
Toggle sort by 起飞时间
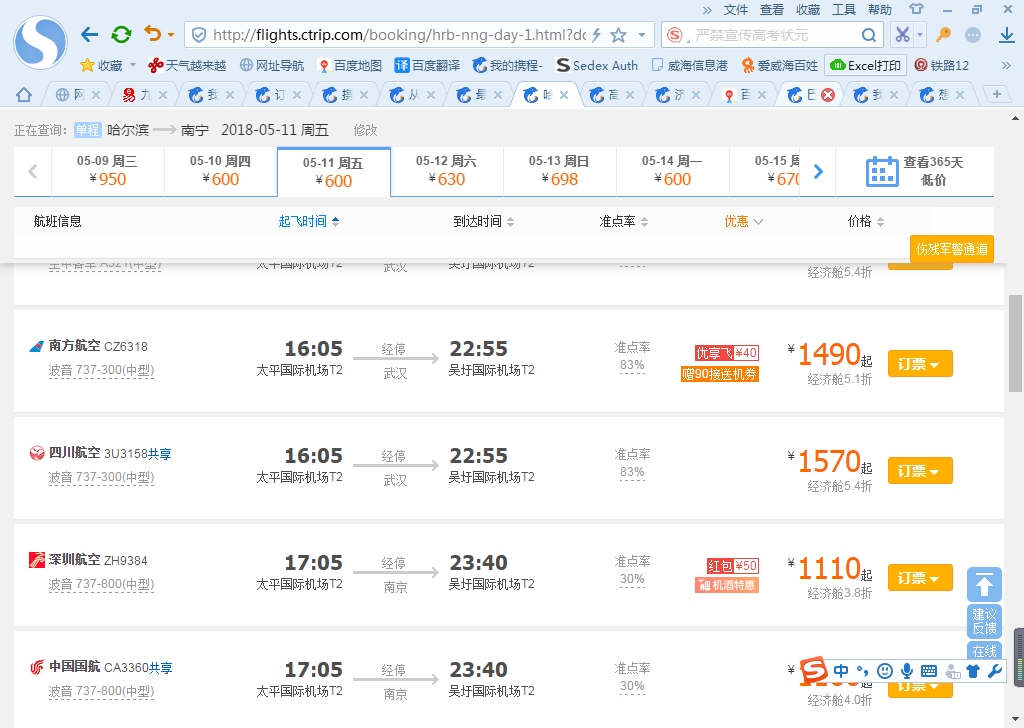309,221
